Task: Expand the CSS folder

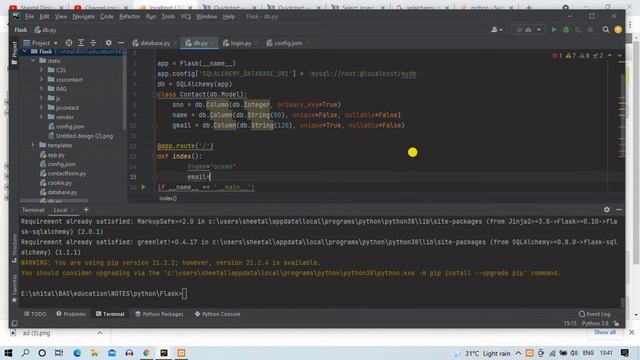Action: 41,70
